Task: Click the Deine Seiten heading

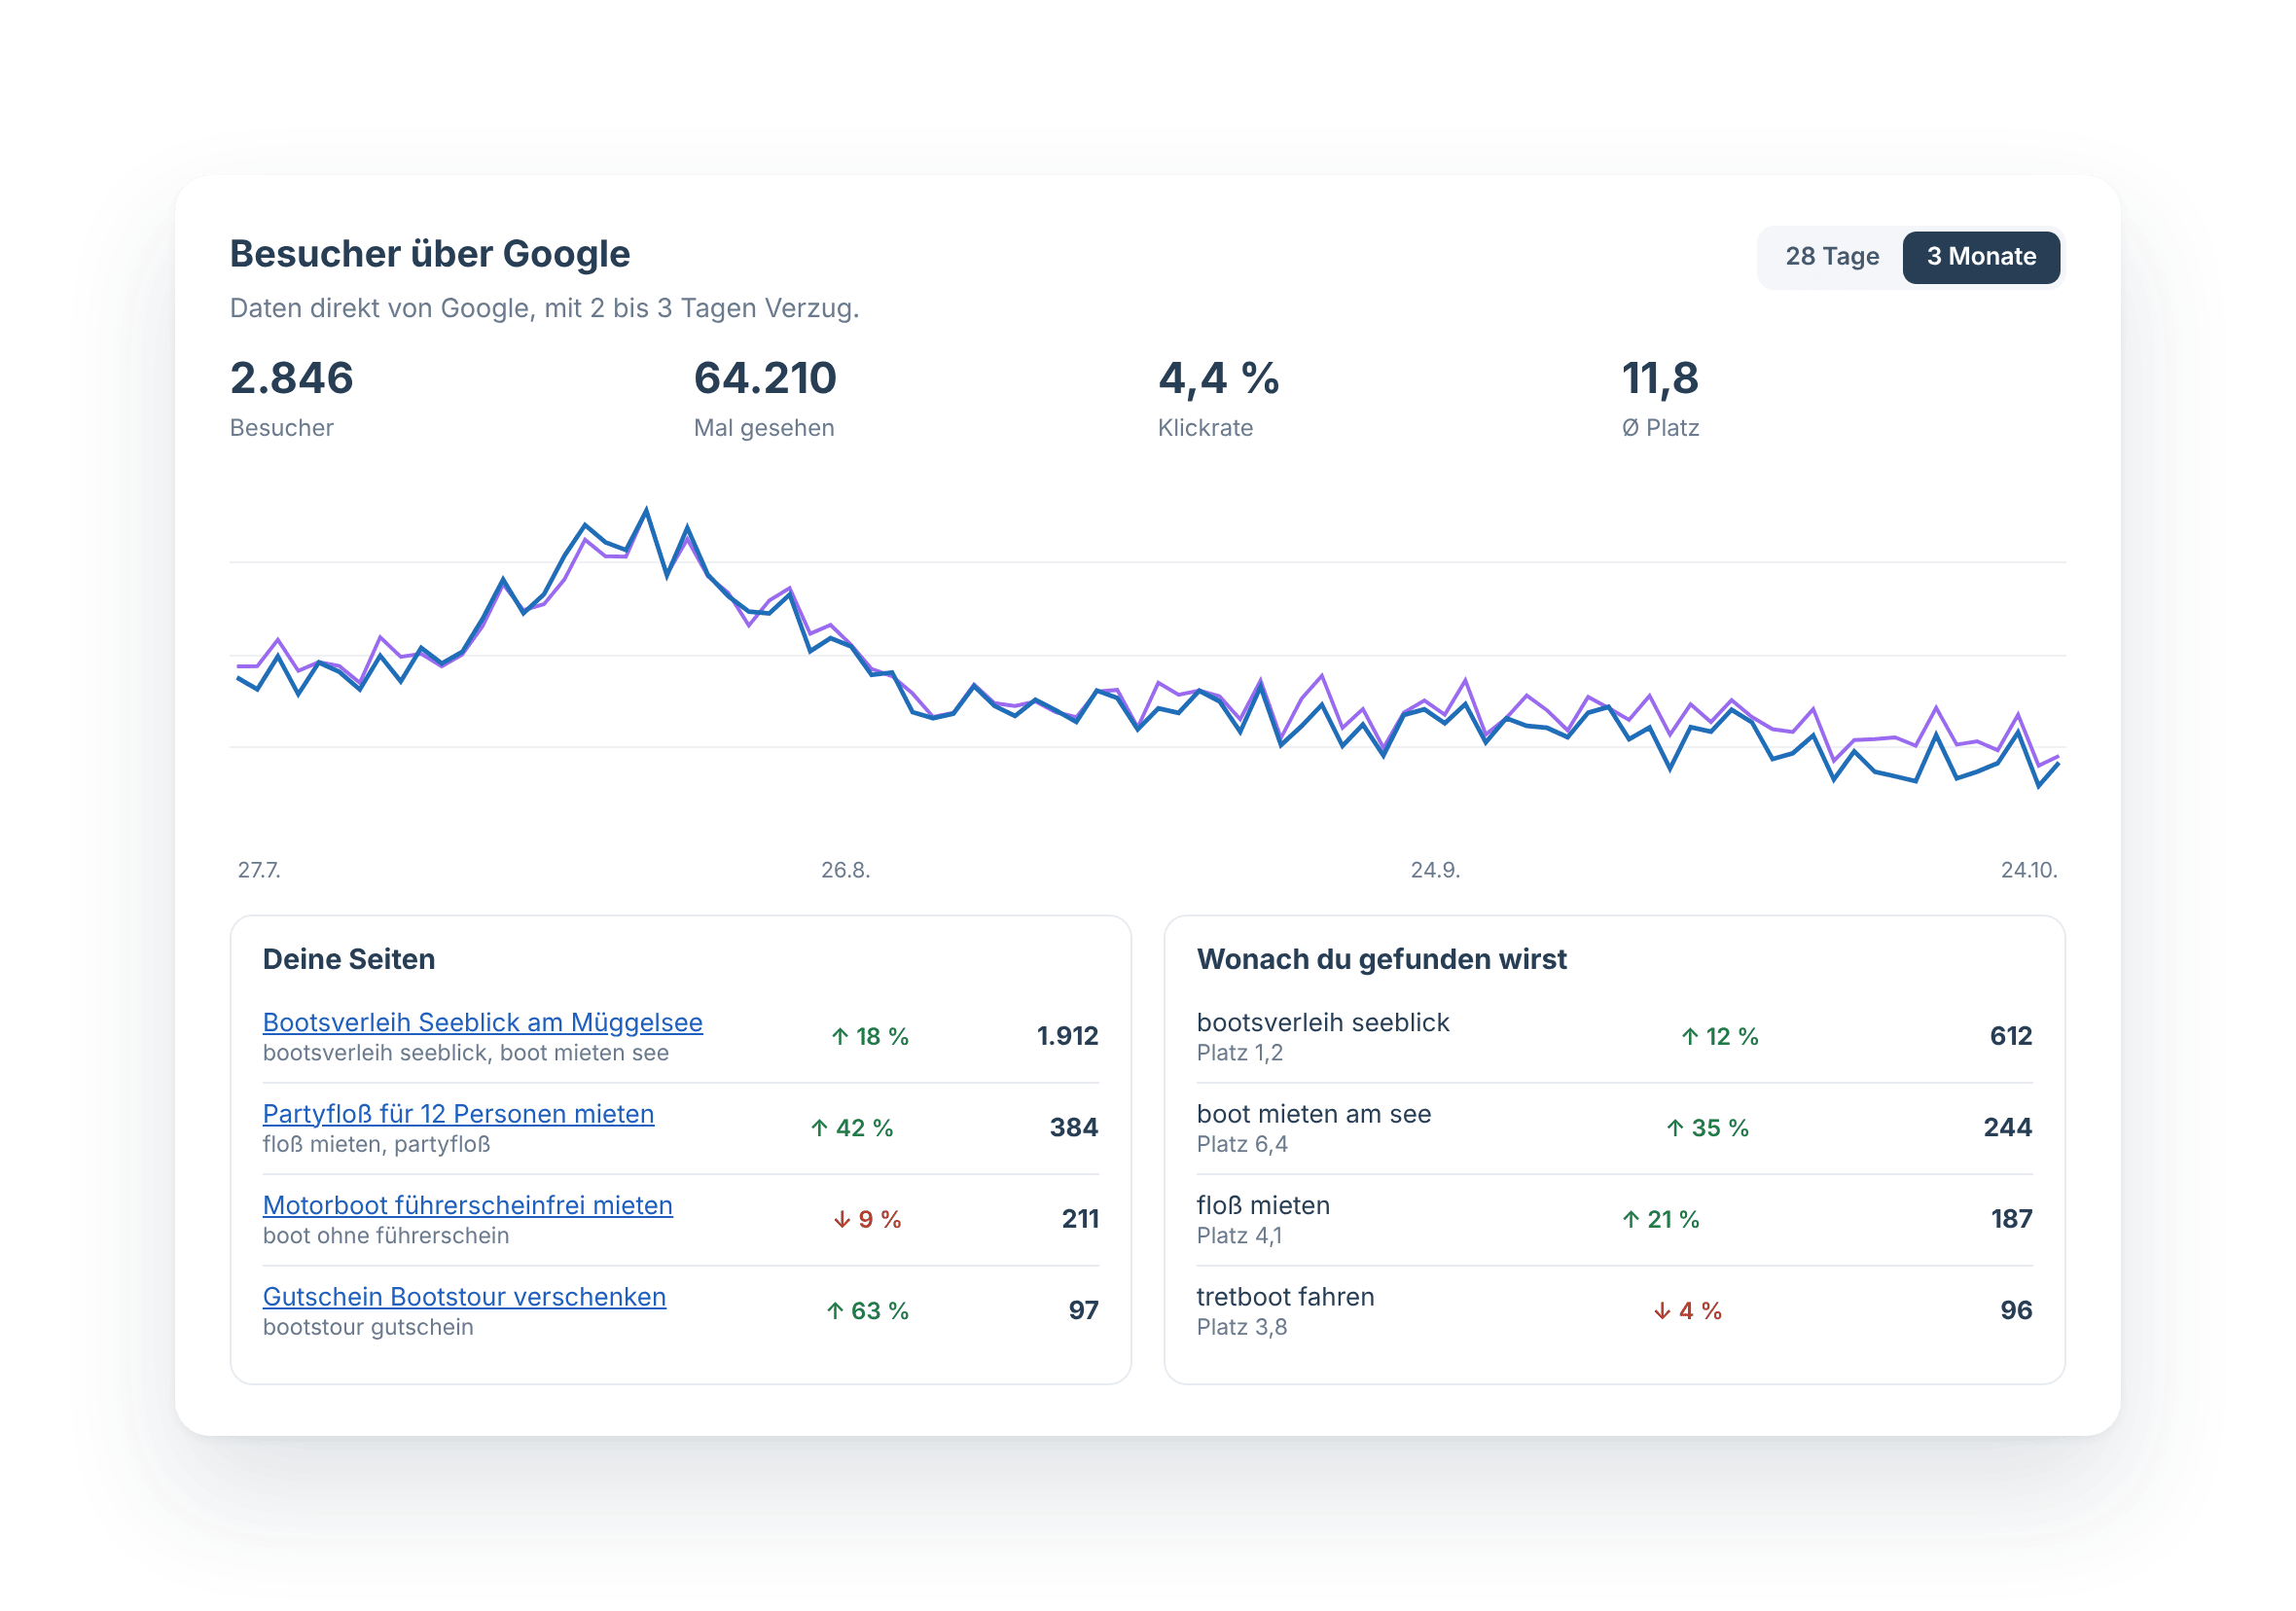Action: 349,959
